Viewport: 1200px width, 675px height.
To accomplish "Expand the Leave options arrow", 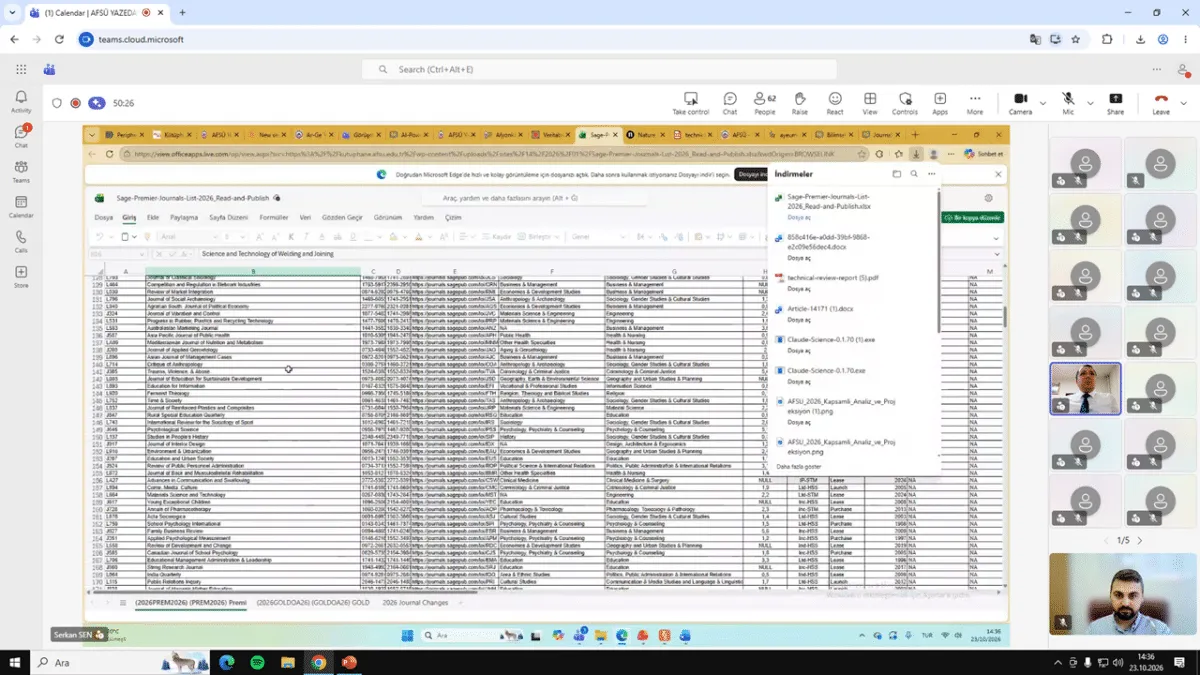I will point(1183,103).
